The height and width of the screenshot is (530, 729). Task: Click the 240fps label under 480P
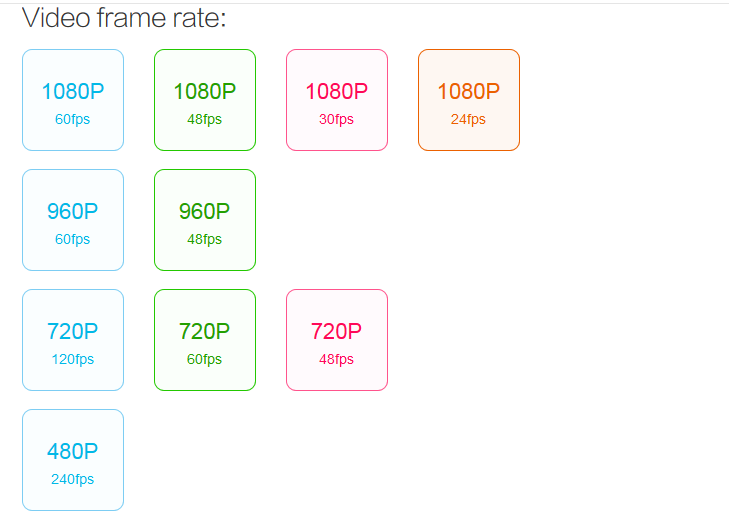[73, 479]
